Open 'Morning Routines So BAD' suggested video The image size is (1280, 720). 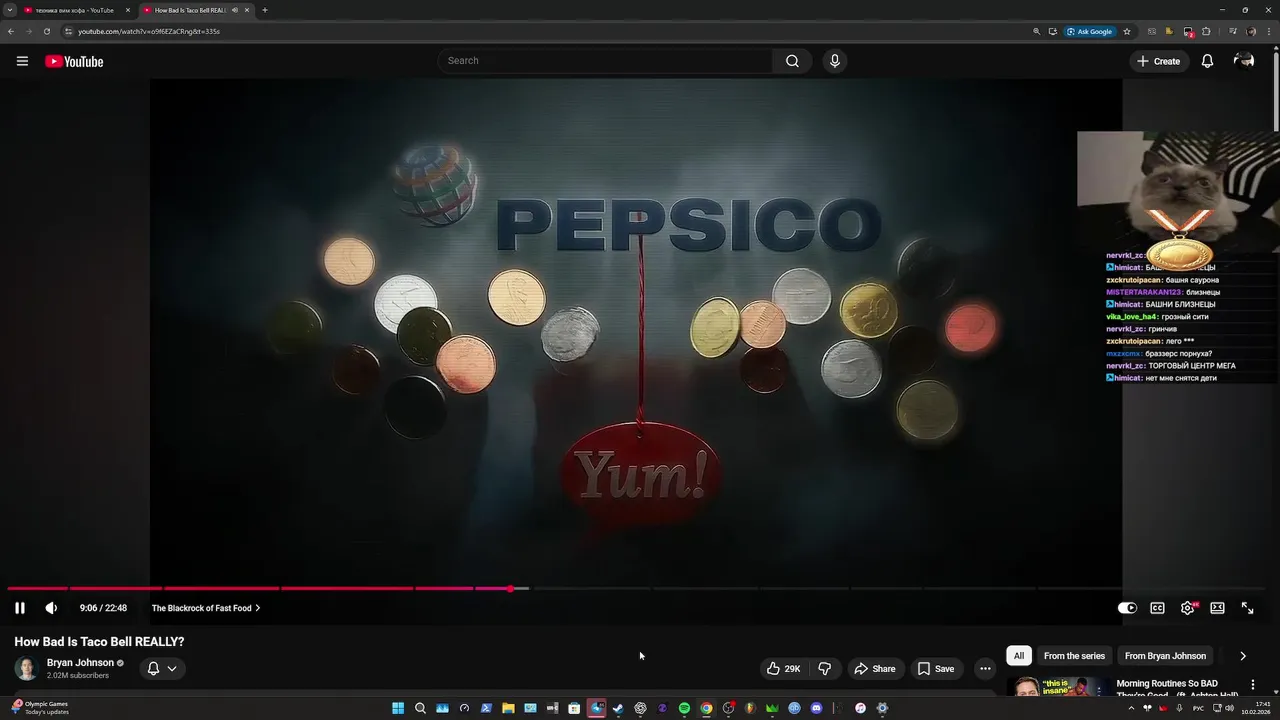pos(1177,688)
